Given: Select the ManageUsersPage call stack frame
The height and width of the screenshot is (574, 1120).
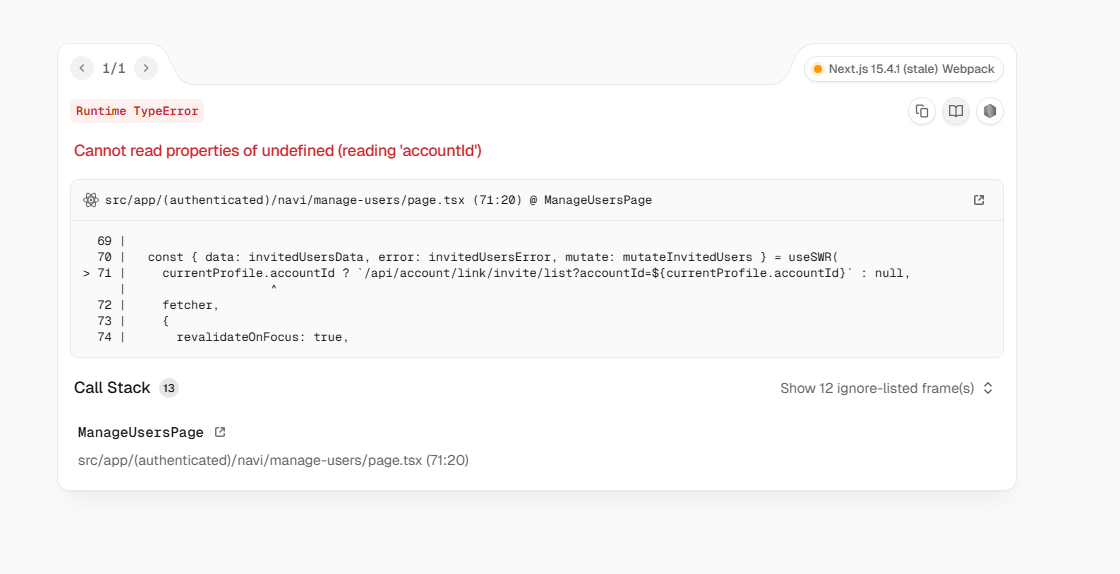Looking at the screenshot, I should 141,433.
